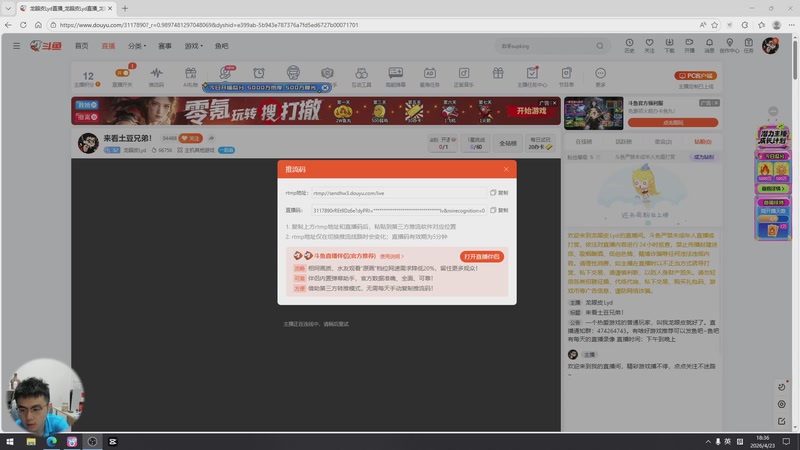The height and width of the screenshot is (450, 800).
Task: Click the streamer avatar beside room title
Action: click(88, 143)
